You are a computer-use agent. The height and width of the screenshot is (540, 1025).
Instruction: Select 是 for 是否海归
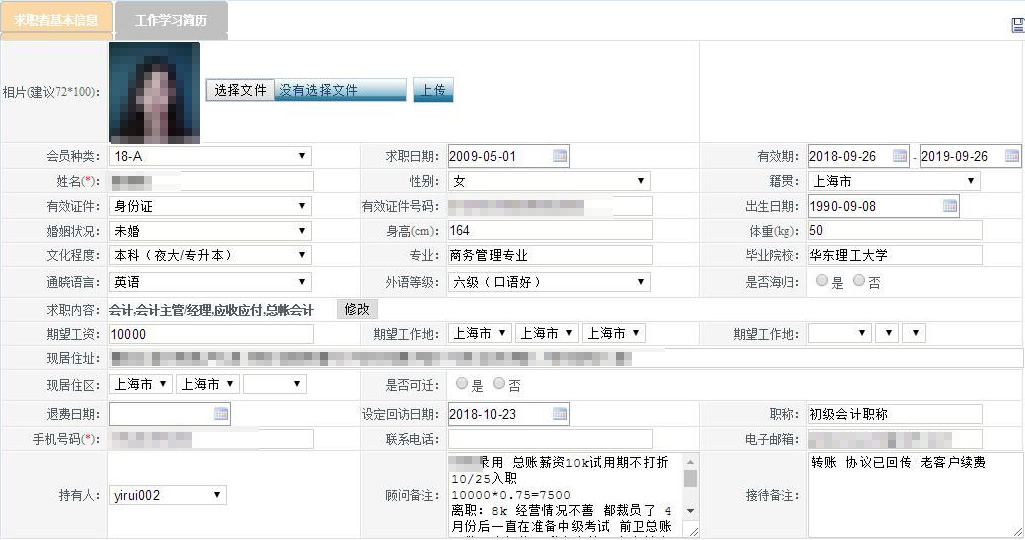tap(822, 280)
